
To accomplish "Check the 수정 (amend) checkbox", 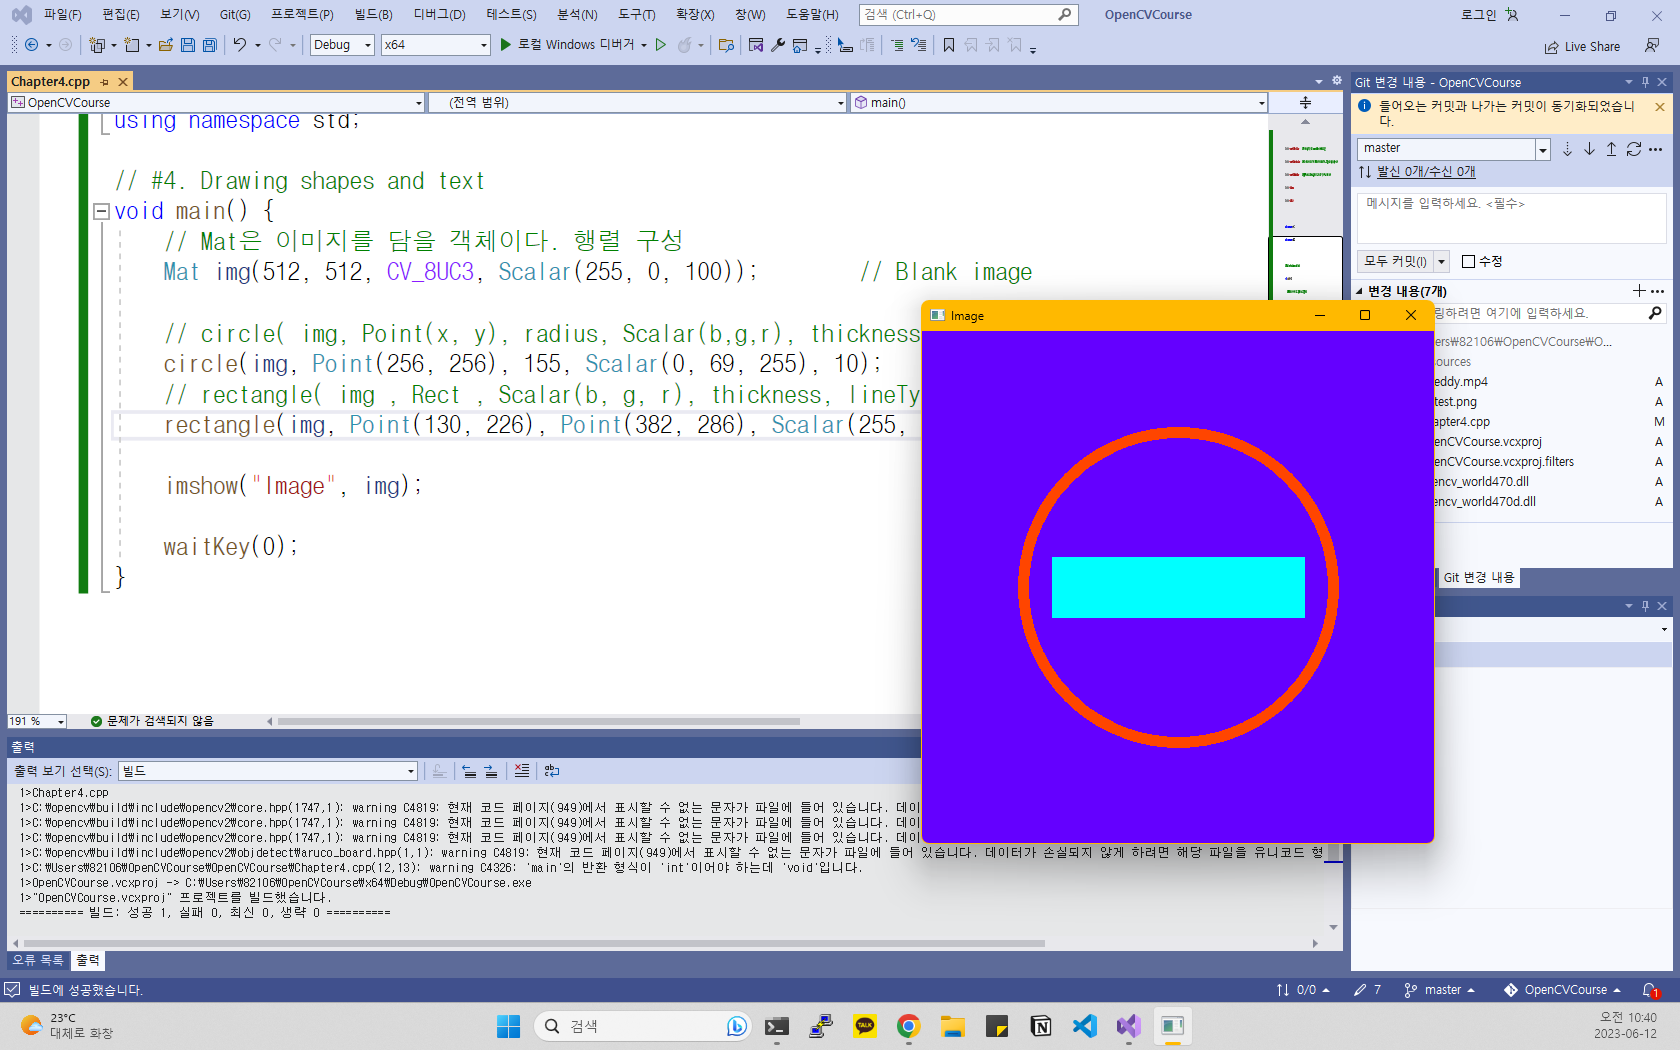I will 1468,261.
